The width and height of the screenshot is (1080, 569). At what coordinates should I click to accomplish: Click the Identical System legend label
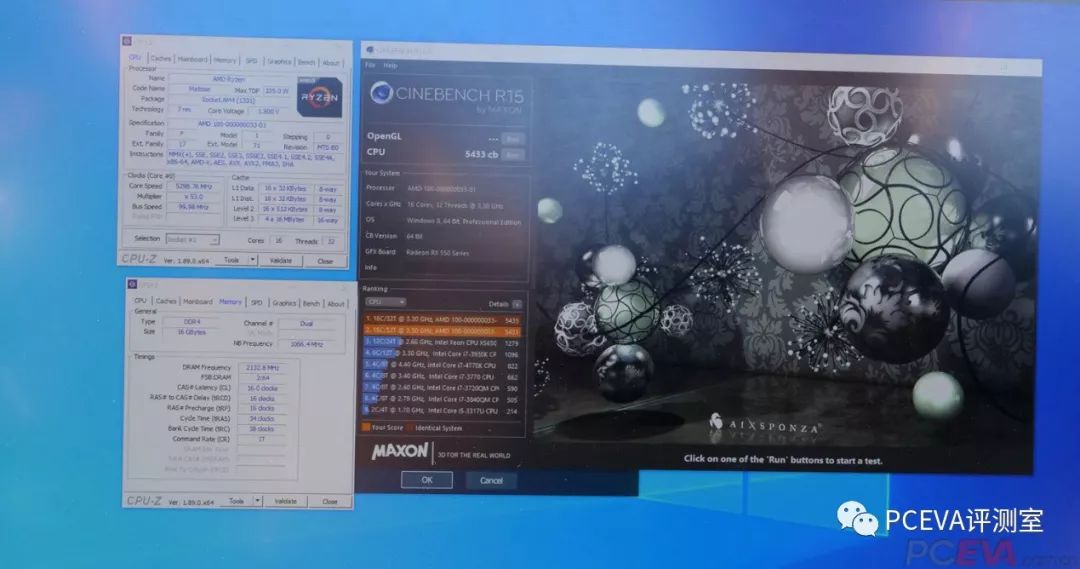tap(439, 428)
